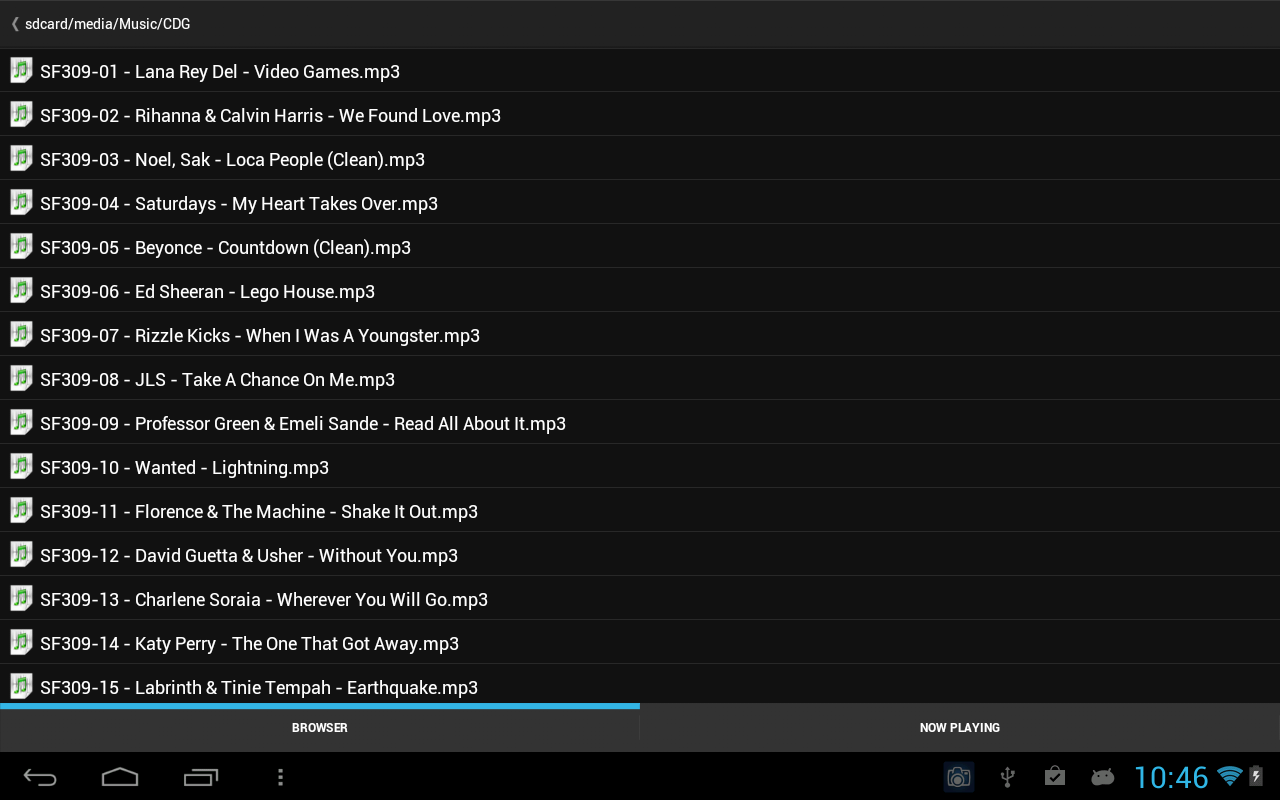Tap the USB connection status icon
1280x800 pixels.
click(1007, 777)
